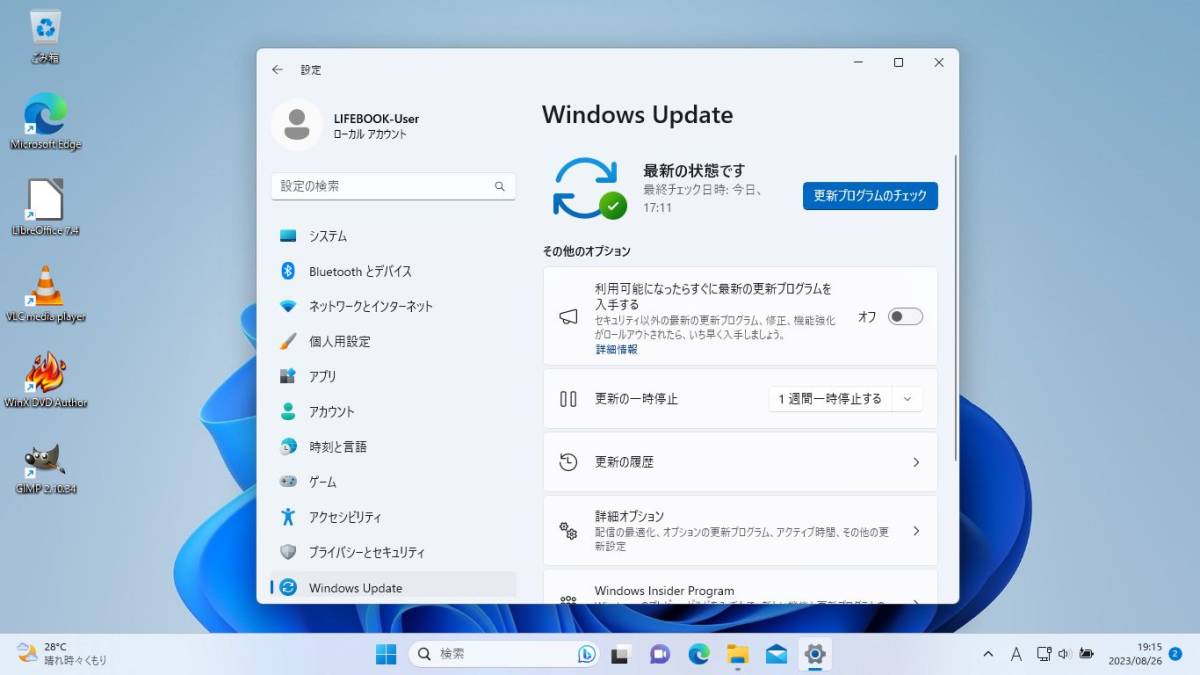Open 更新の履歴 update history
Screen dimensions: 1200x675
(740, 462)
